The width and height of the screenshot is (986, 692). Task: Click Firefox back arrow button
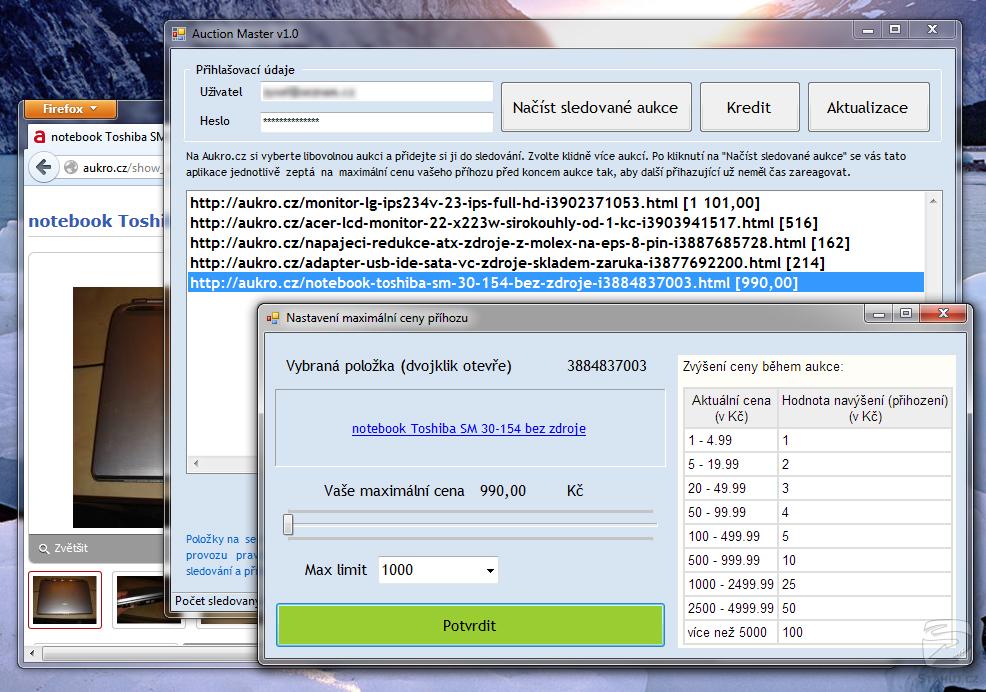44,167
